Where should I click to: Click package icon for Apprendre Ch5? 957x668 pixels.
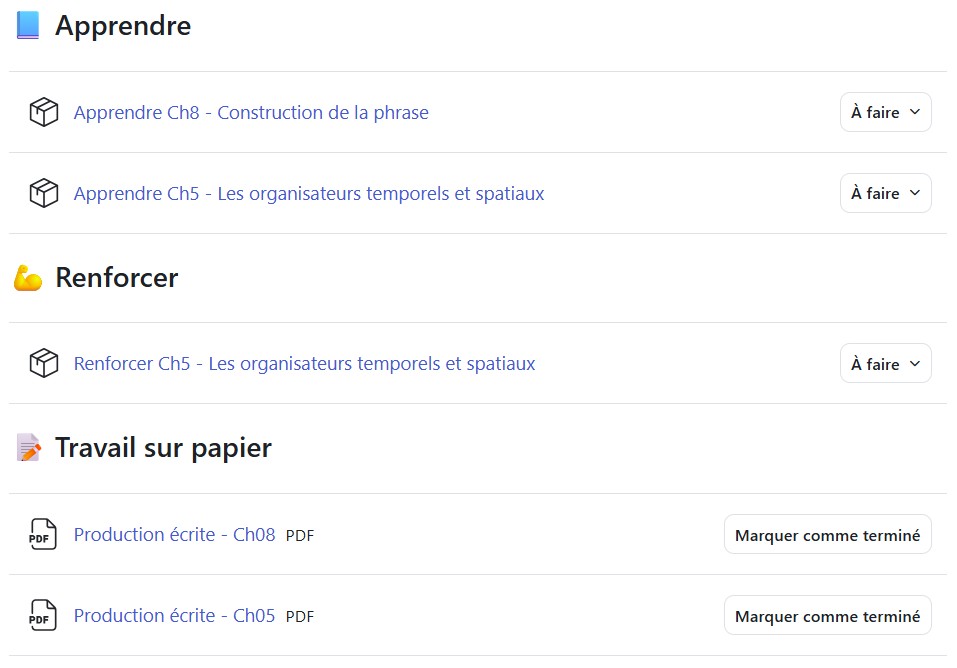coord(44,193)
